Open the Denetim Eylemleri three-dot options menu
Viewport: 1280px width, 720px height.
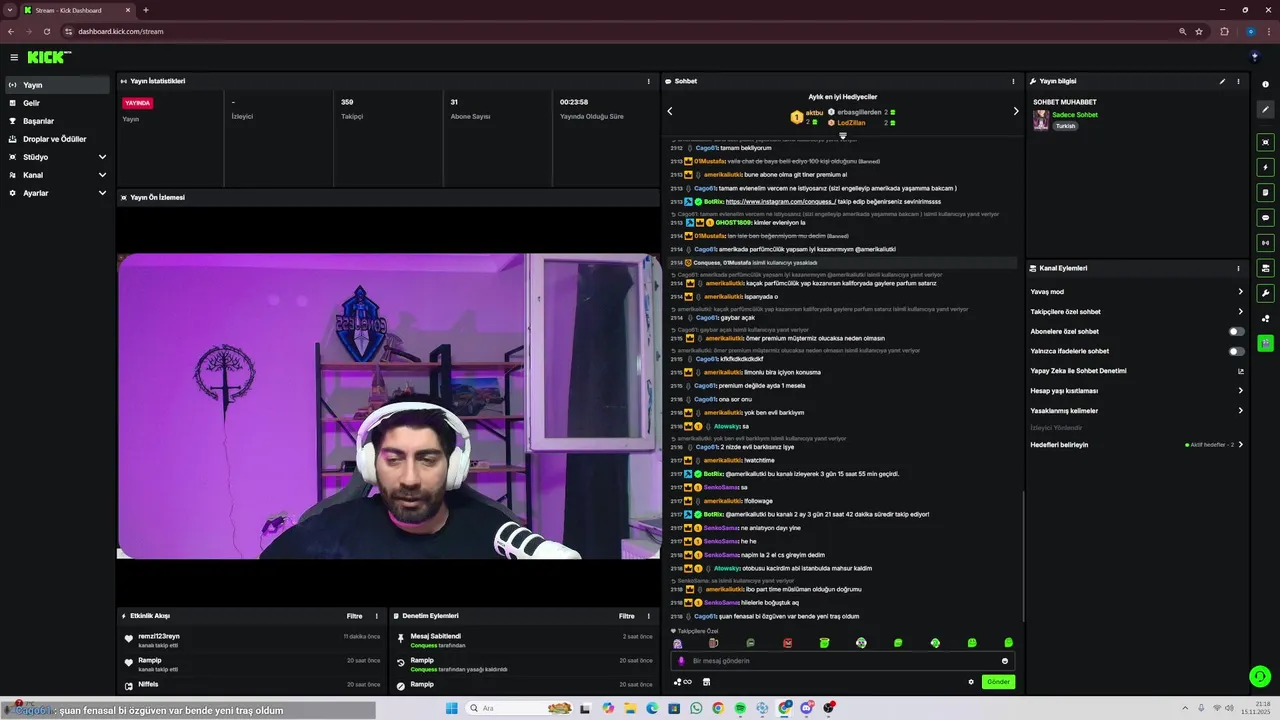coord(649,616)
